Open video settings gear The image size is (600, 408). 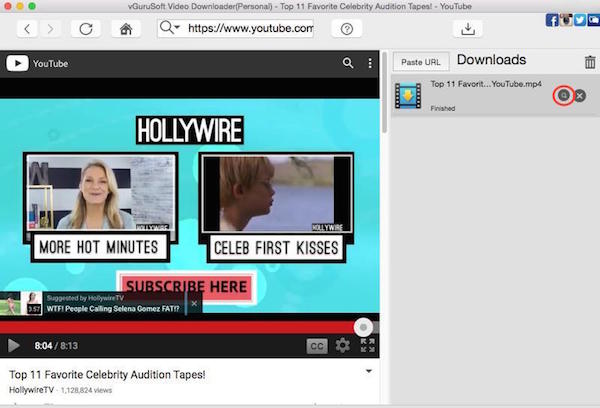342,345
